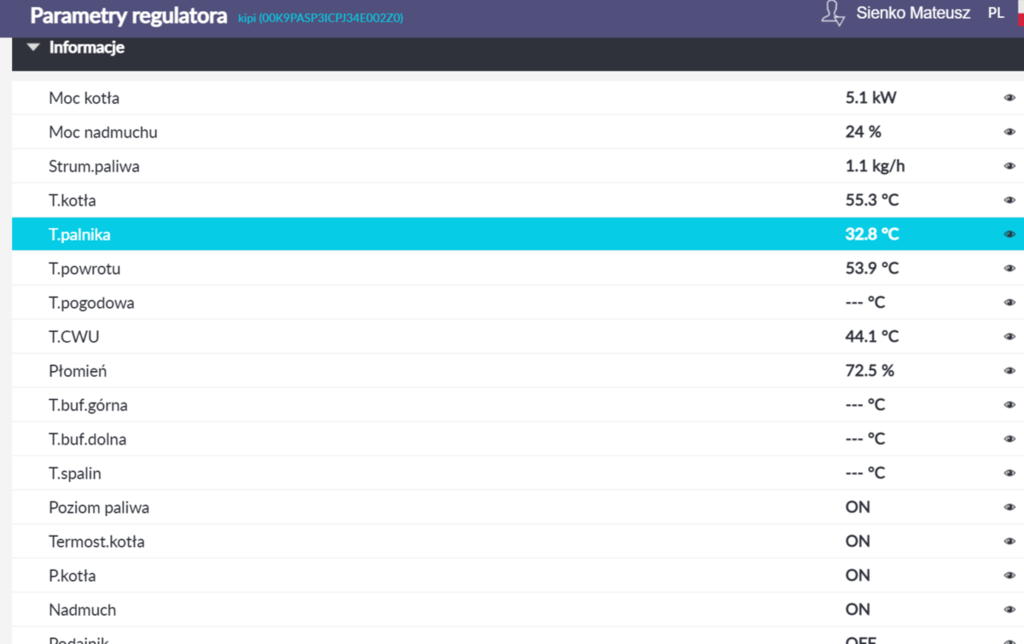Select the T.pogodowa row
The image size is (1024, 644).
tap(91, 303)
